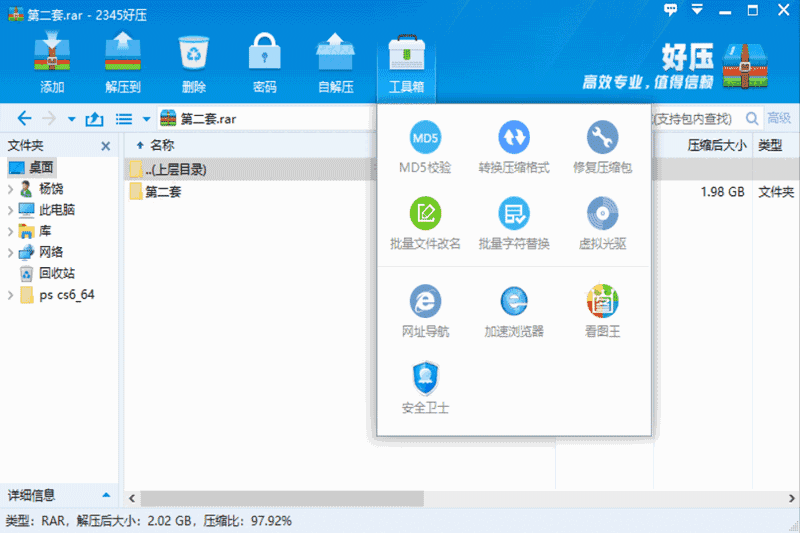Click the search input box
This screenshot has height=533, width=800.
(x=696, y=119)
